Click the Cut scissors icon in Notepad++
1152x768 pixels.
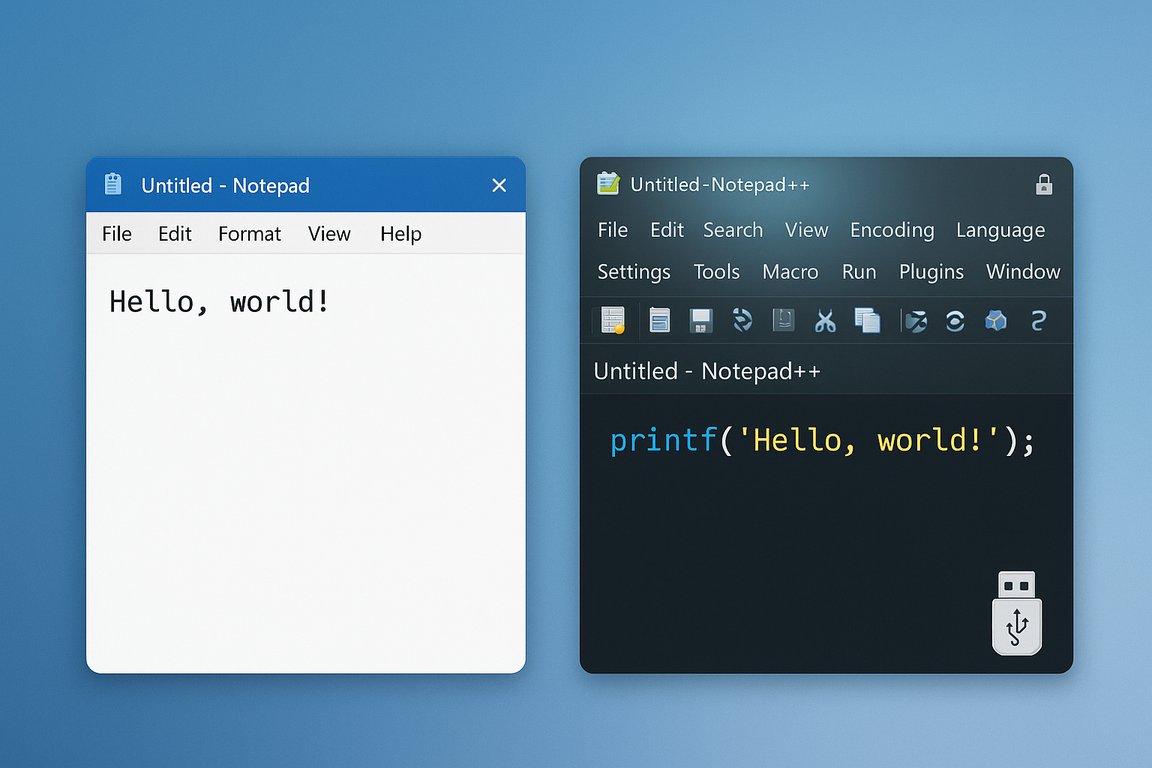(825, 321)
